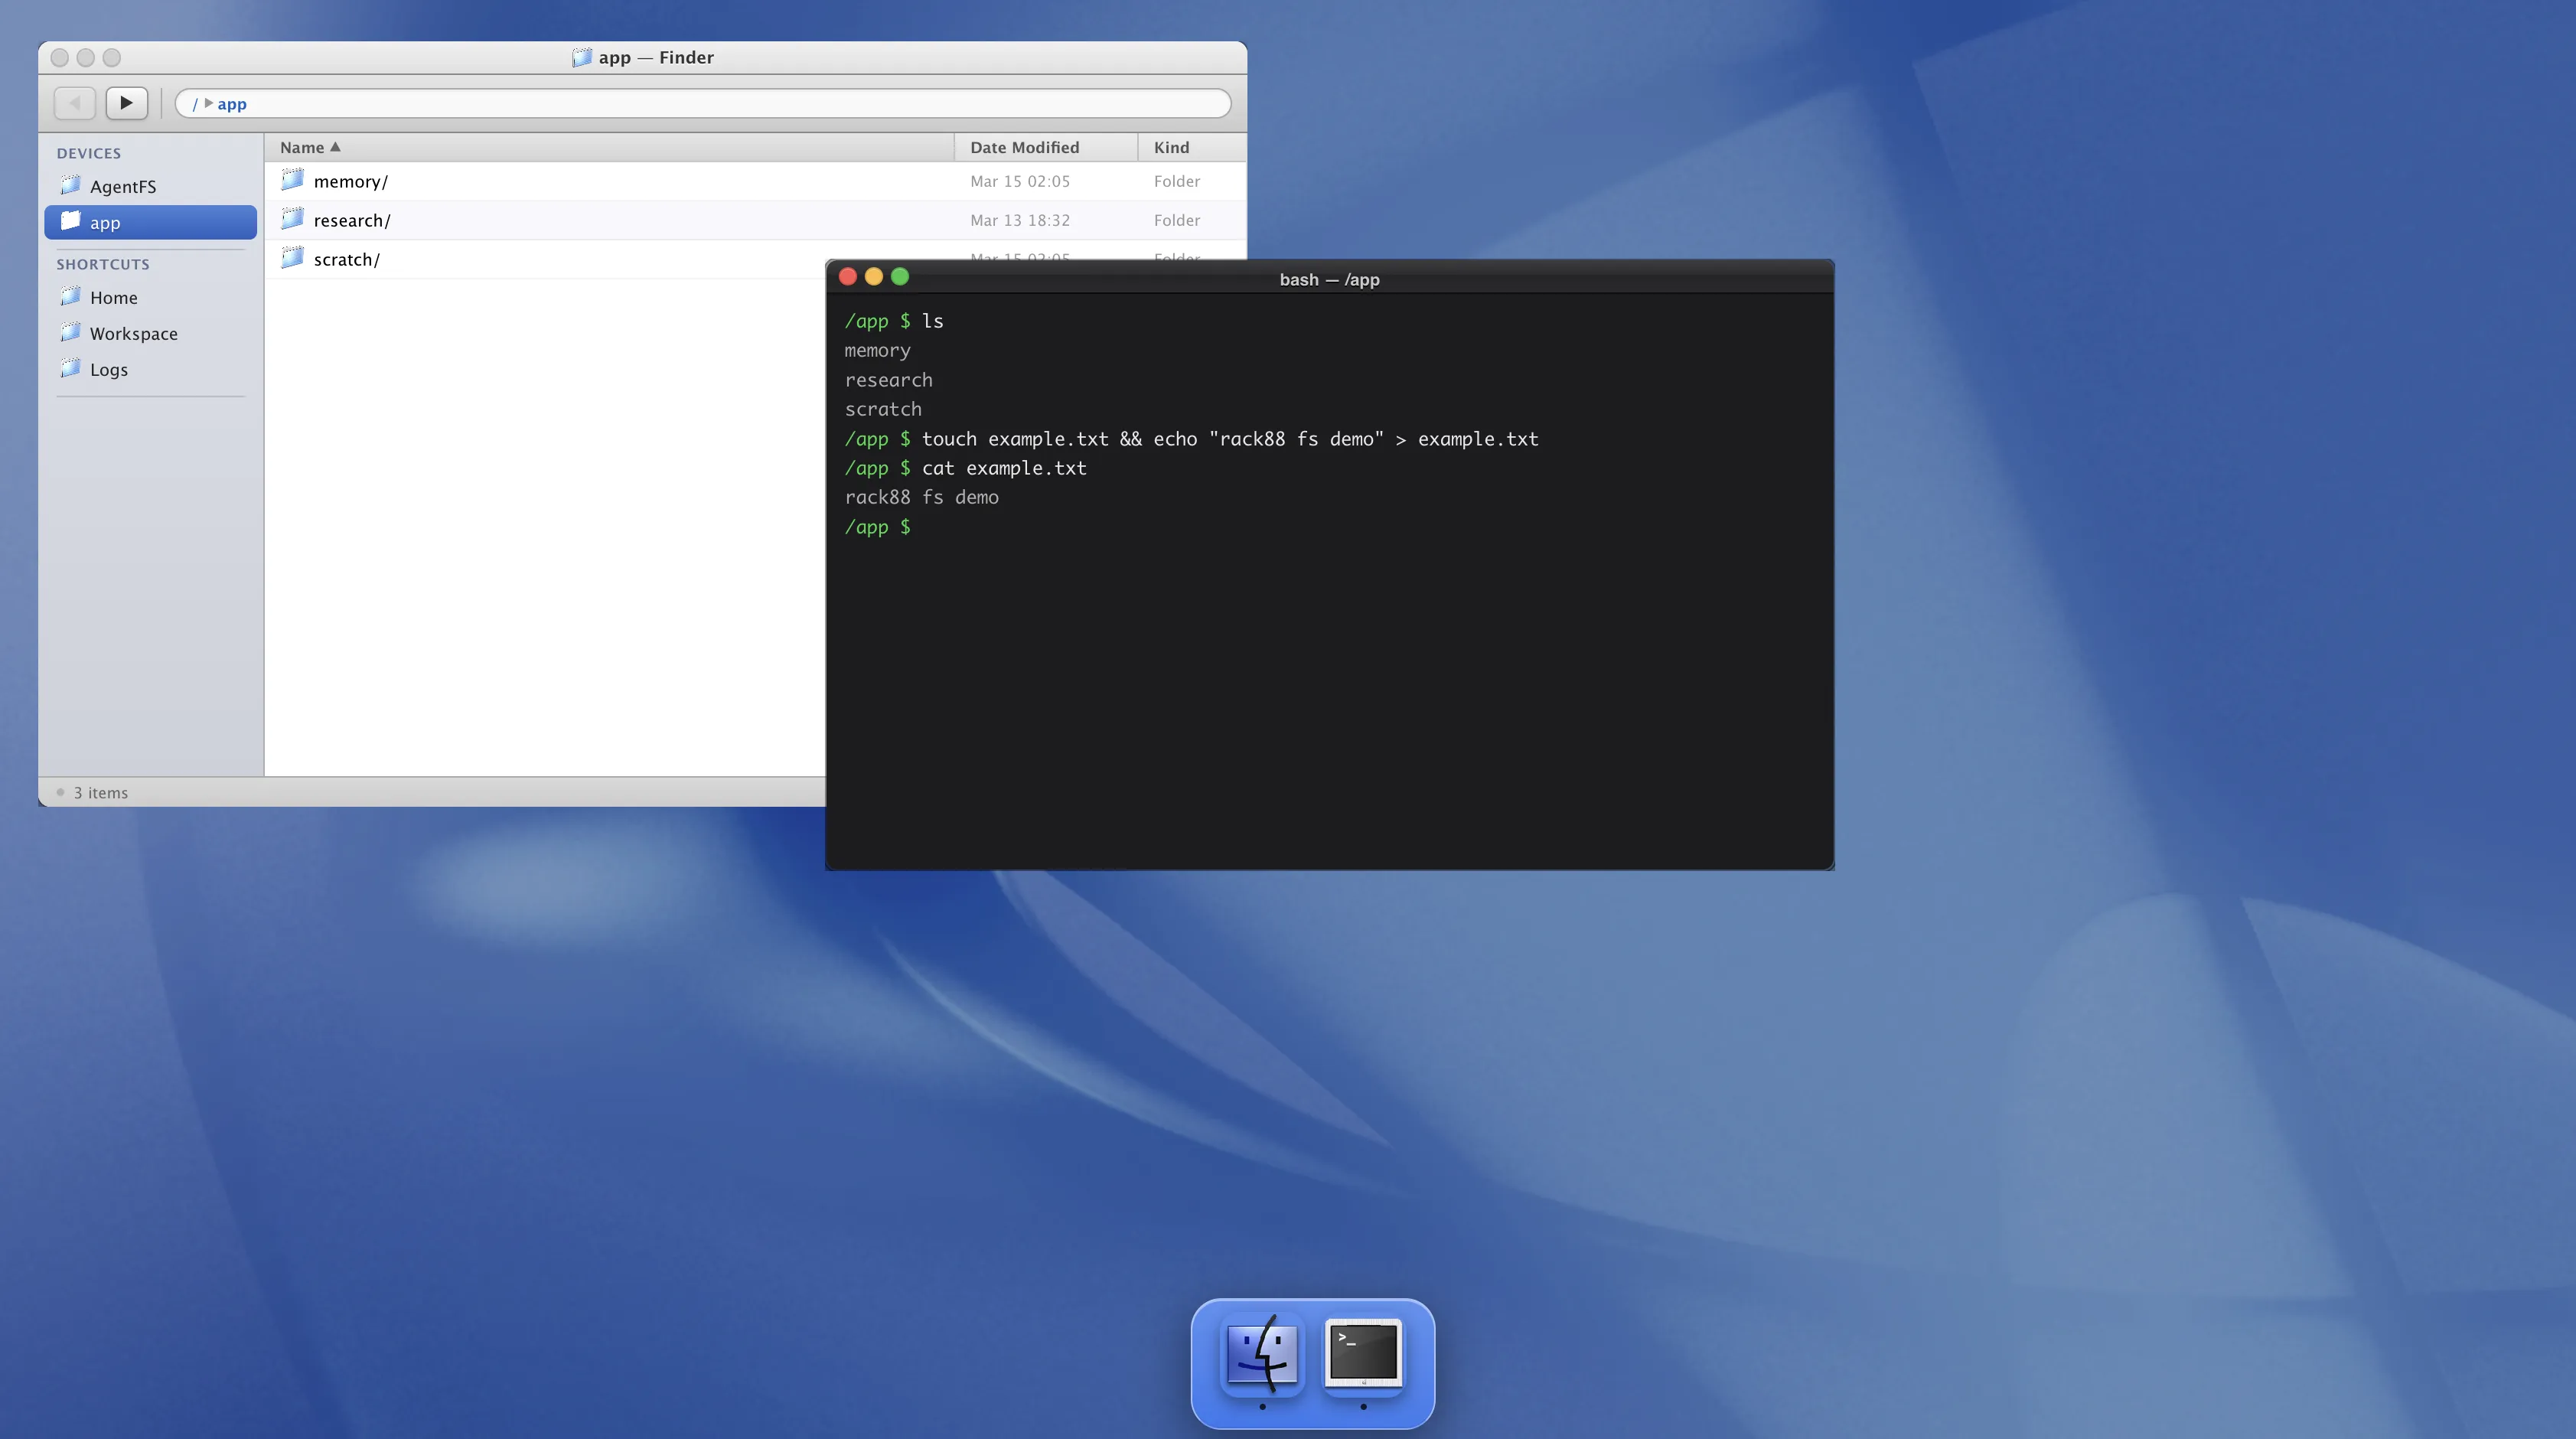This screenshot has height=1439, width=2576.
Task: Open the Home shortcut in the sidebar
Action: 113,297
